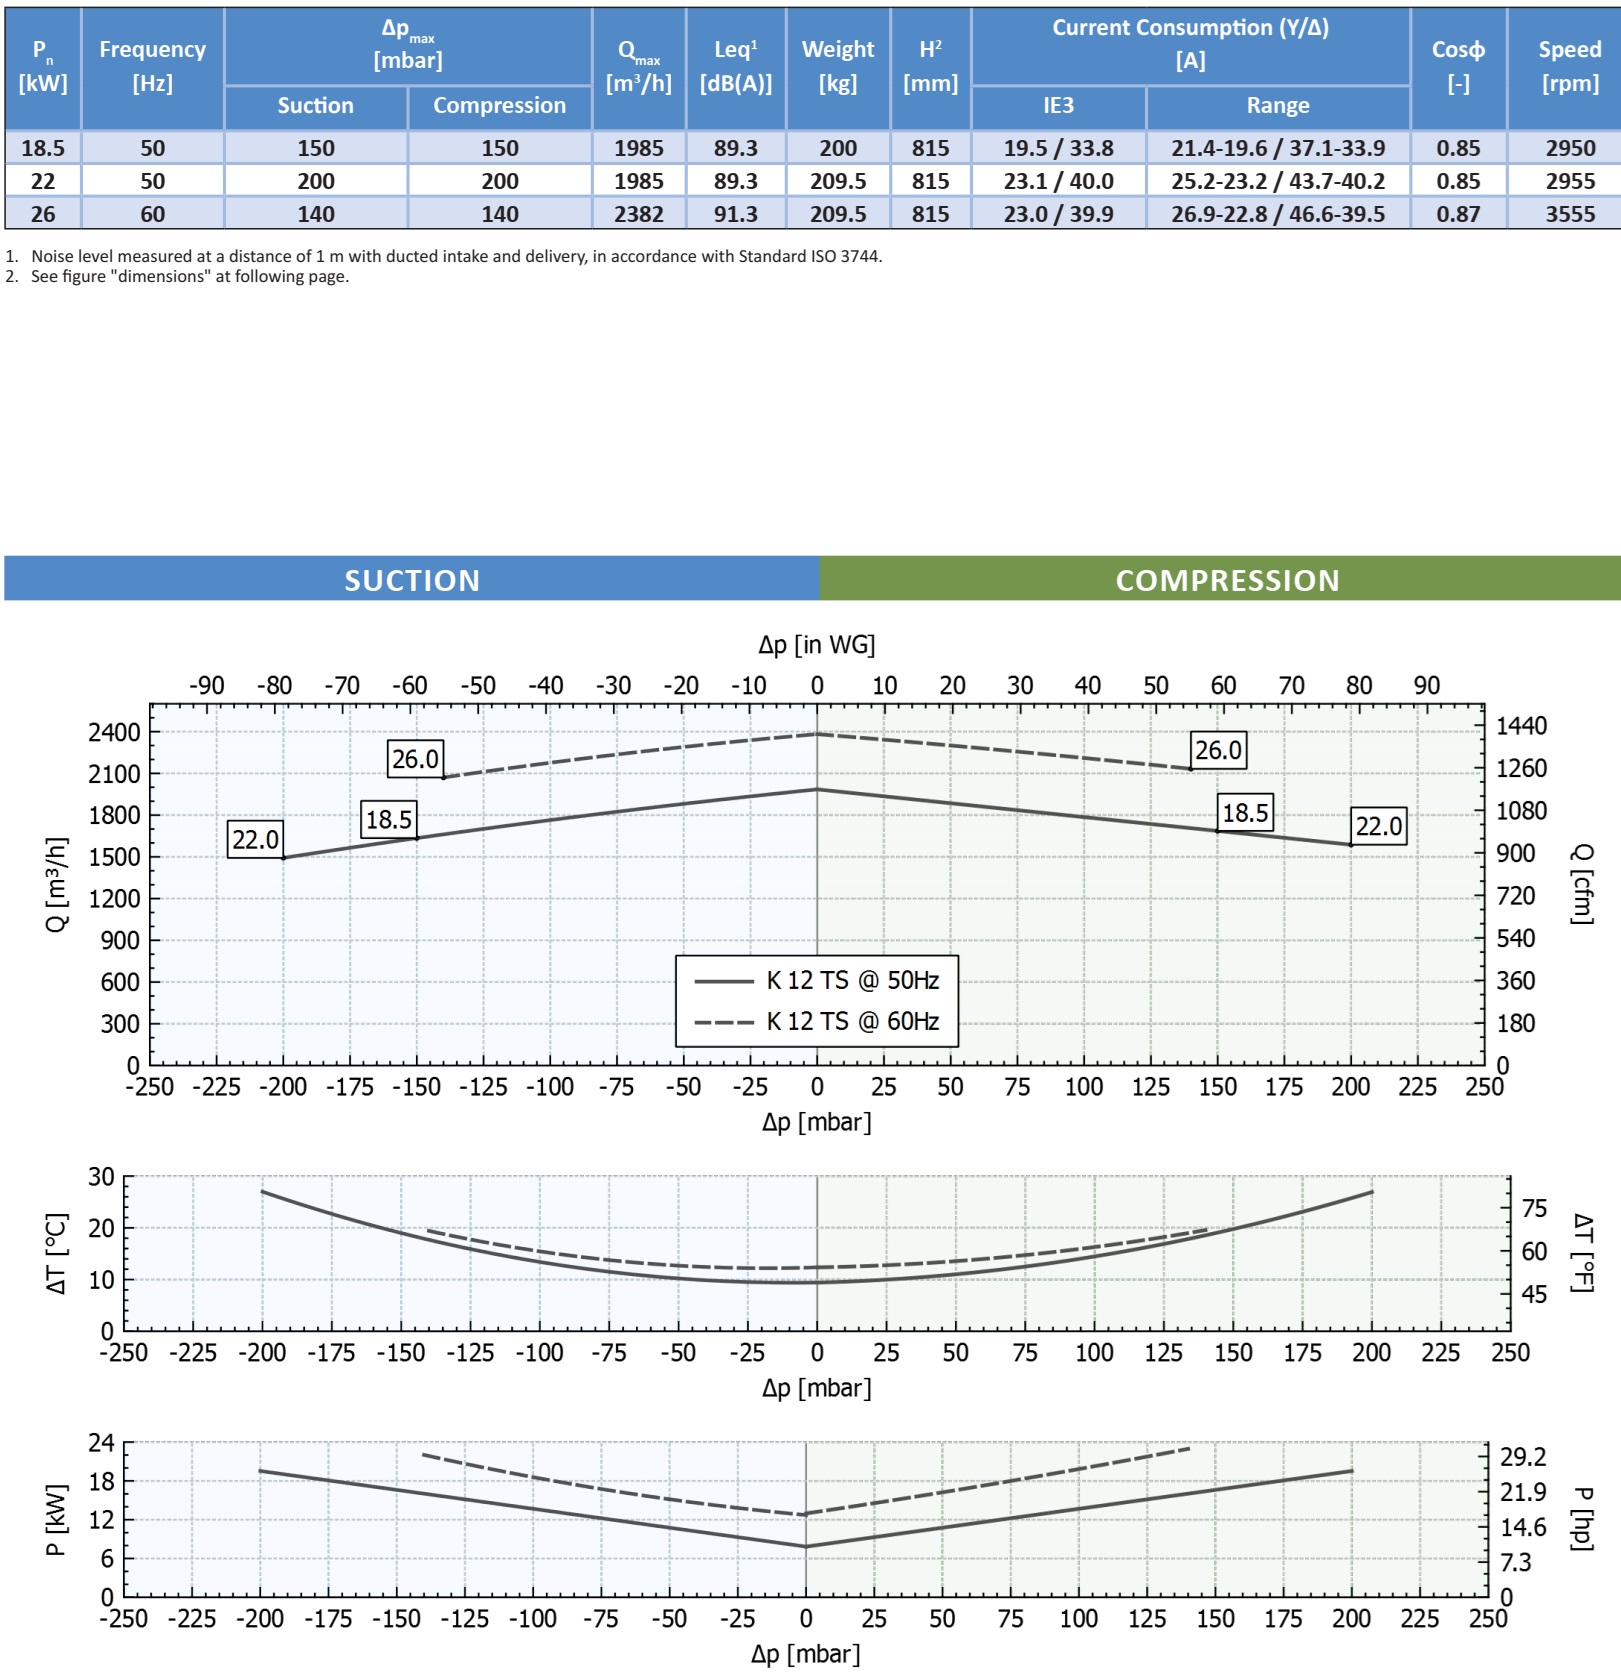
Task: Click the IE3 sub-header cell
Action: pyautogui.click(x=1058, y=106)
